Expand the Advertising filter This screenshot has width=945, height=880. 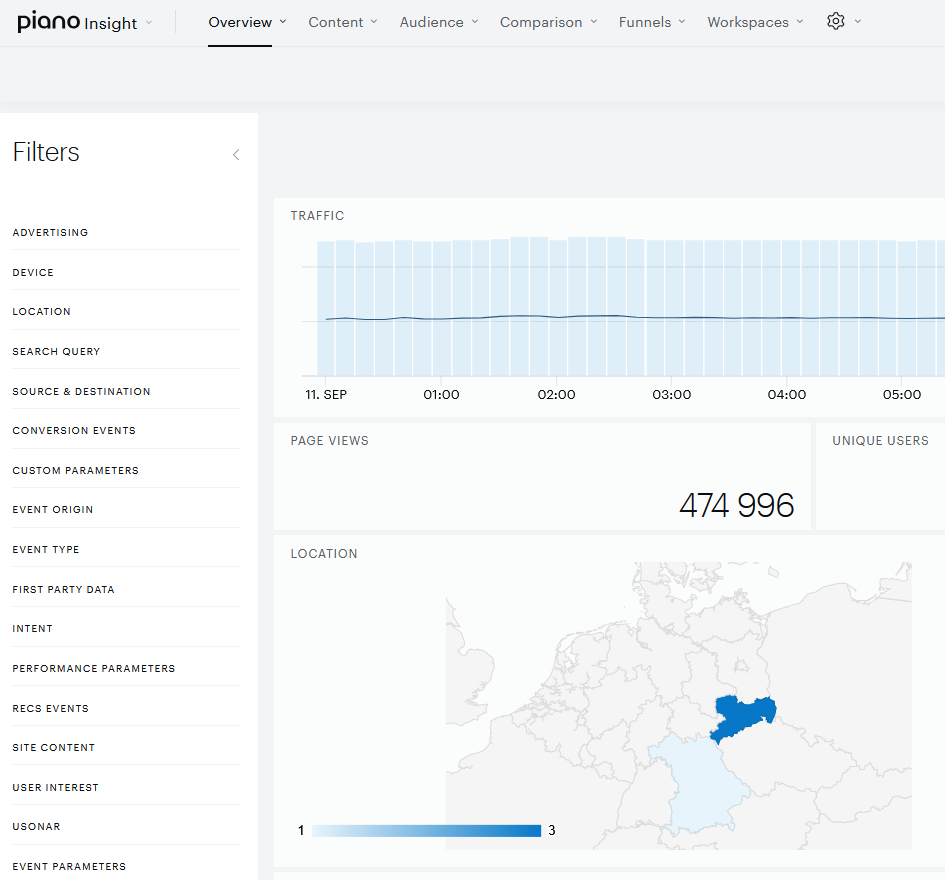(126, 233)
